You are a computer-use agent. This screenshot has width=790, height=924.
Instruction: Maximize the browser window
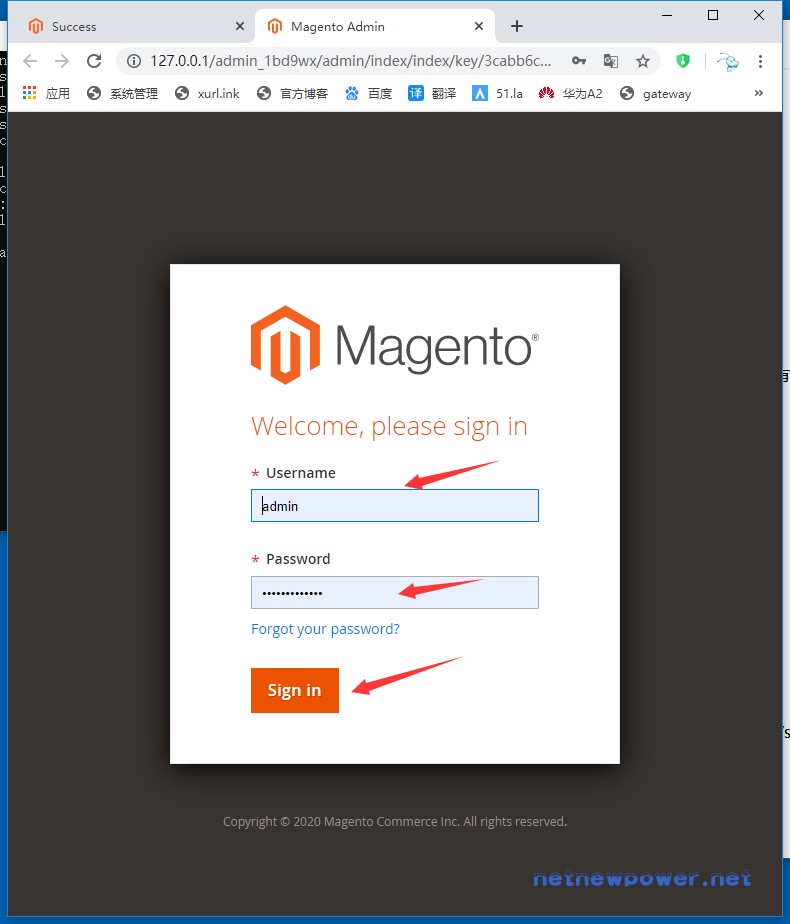pyautogui.click(x=713, y=15)
